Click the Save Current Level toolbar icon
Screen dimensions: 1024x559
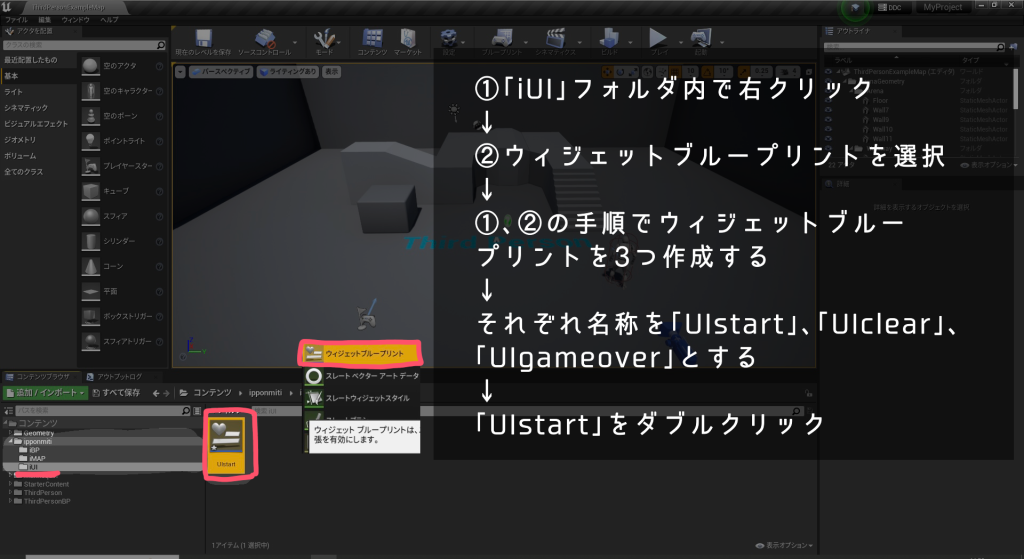[x=204, y=38]
